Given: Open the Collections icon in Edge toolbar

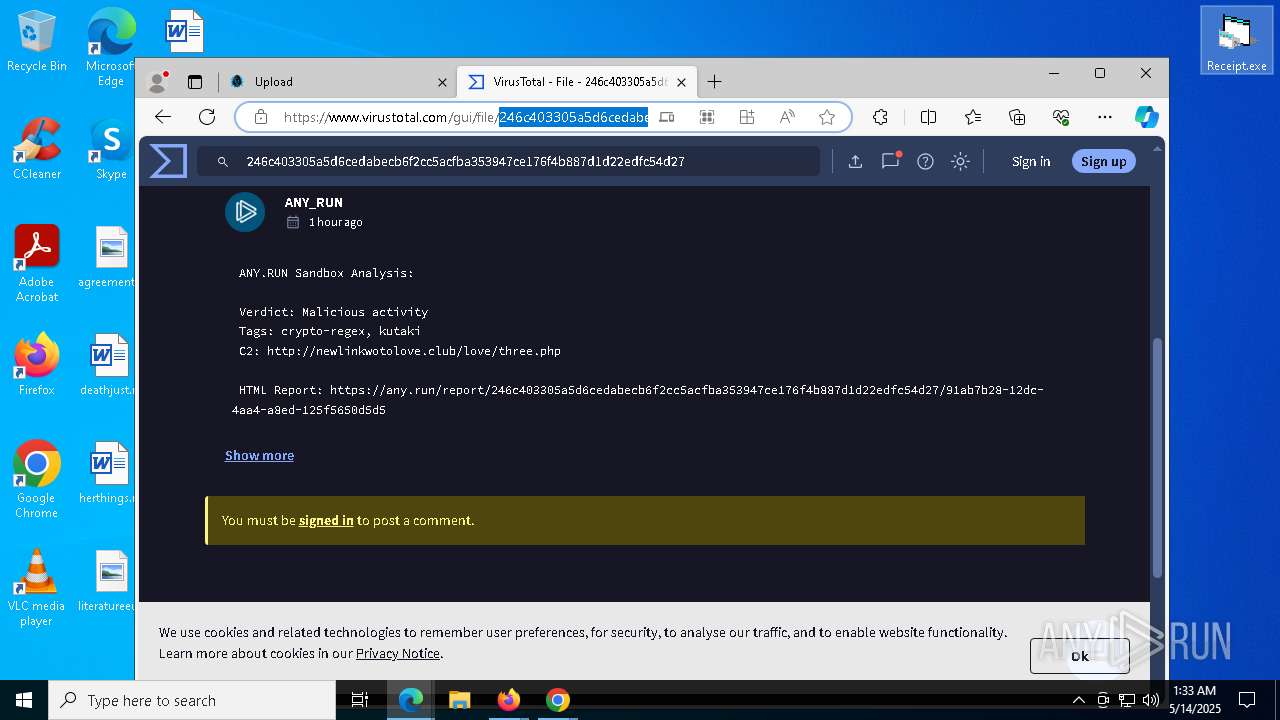Looking at the screenshot, I should click(1017, 117).
